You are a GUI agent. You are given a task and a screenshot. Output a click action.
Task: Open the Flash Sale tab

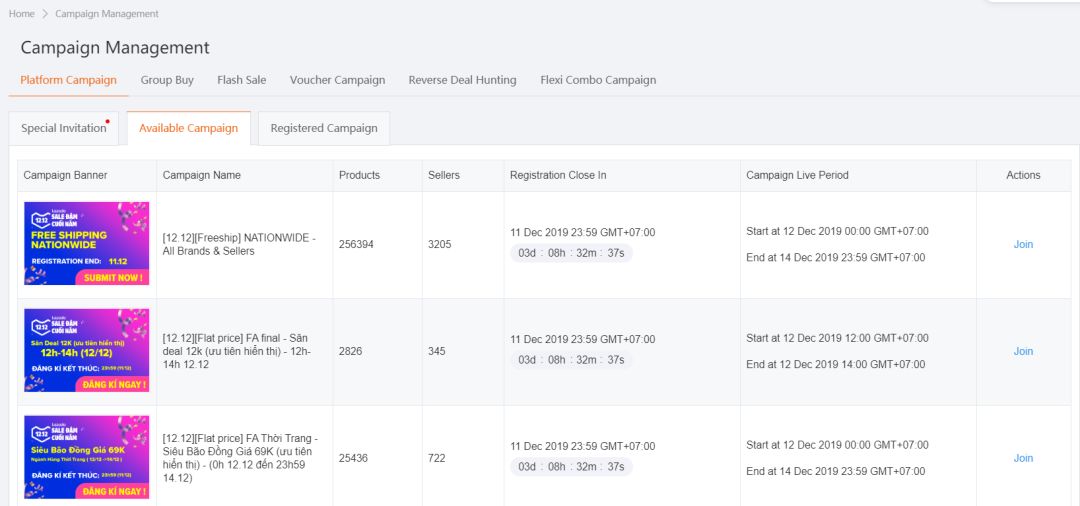(241, 80)
